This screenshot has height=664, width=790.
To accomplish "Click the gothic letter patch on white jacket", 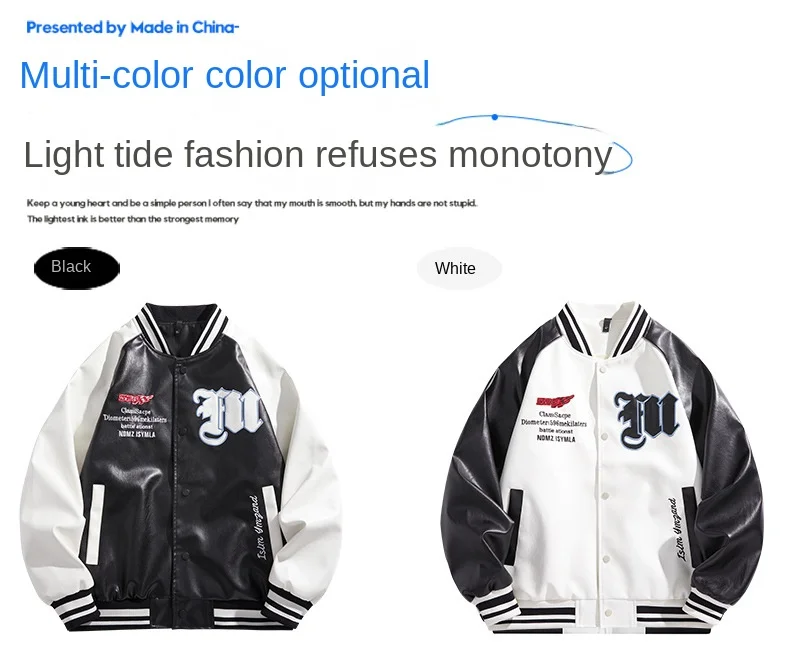I will click(647, 419).
